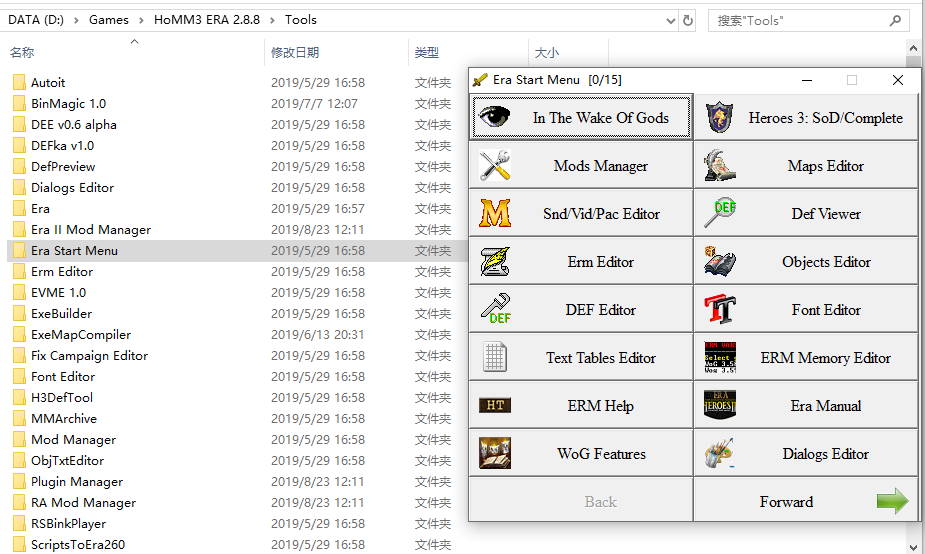Viewport: 925px width, 554px height.
Task: Select the DEFka v1.0 folder
Action: point(63,146)
